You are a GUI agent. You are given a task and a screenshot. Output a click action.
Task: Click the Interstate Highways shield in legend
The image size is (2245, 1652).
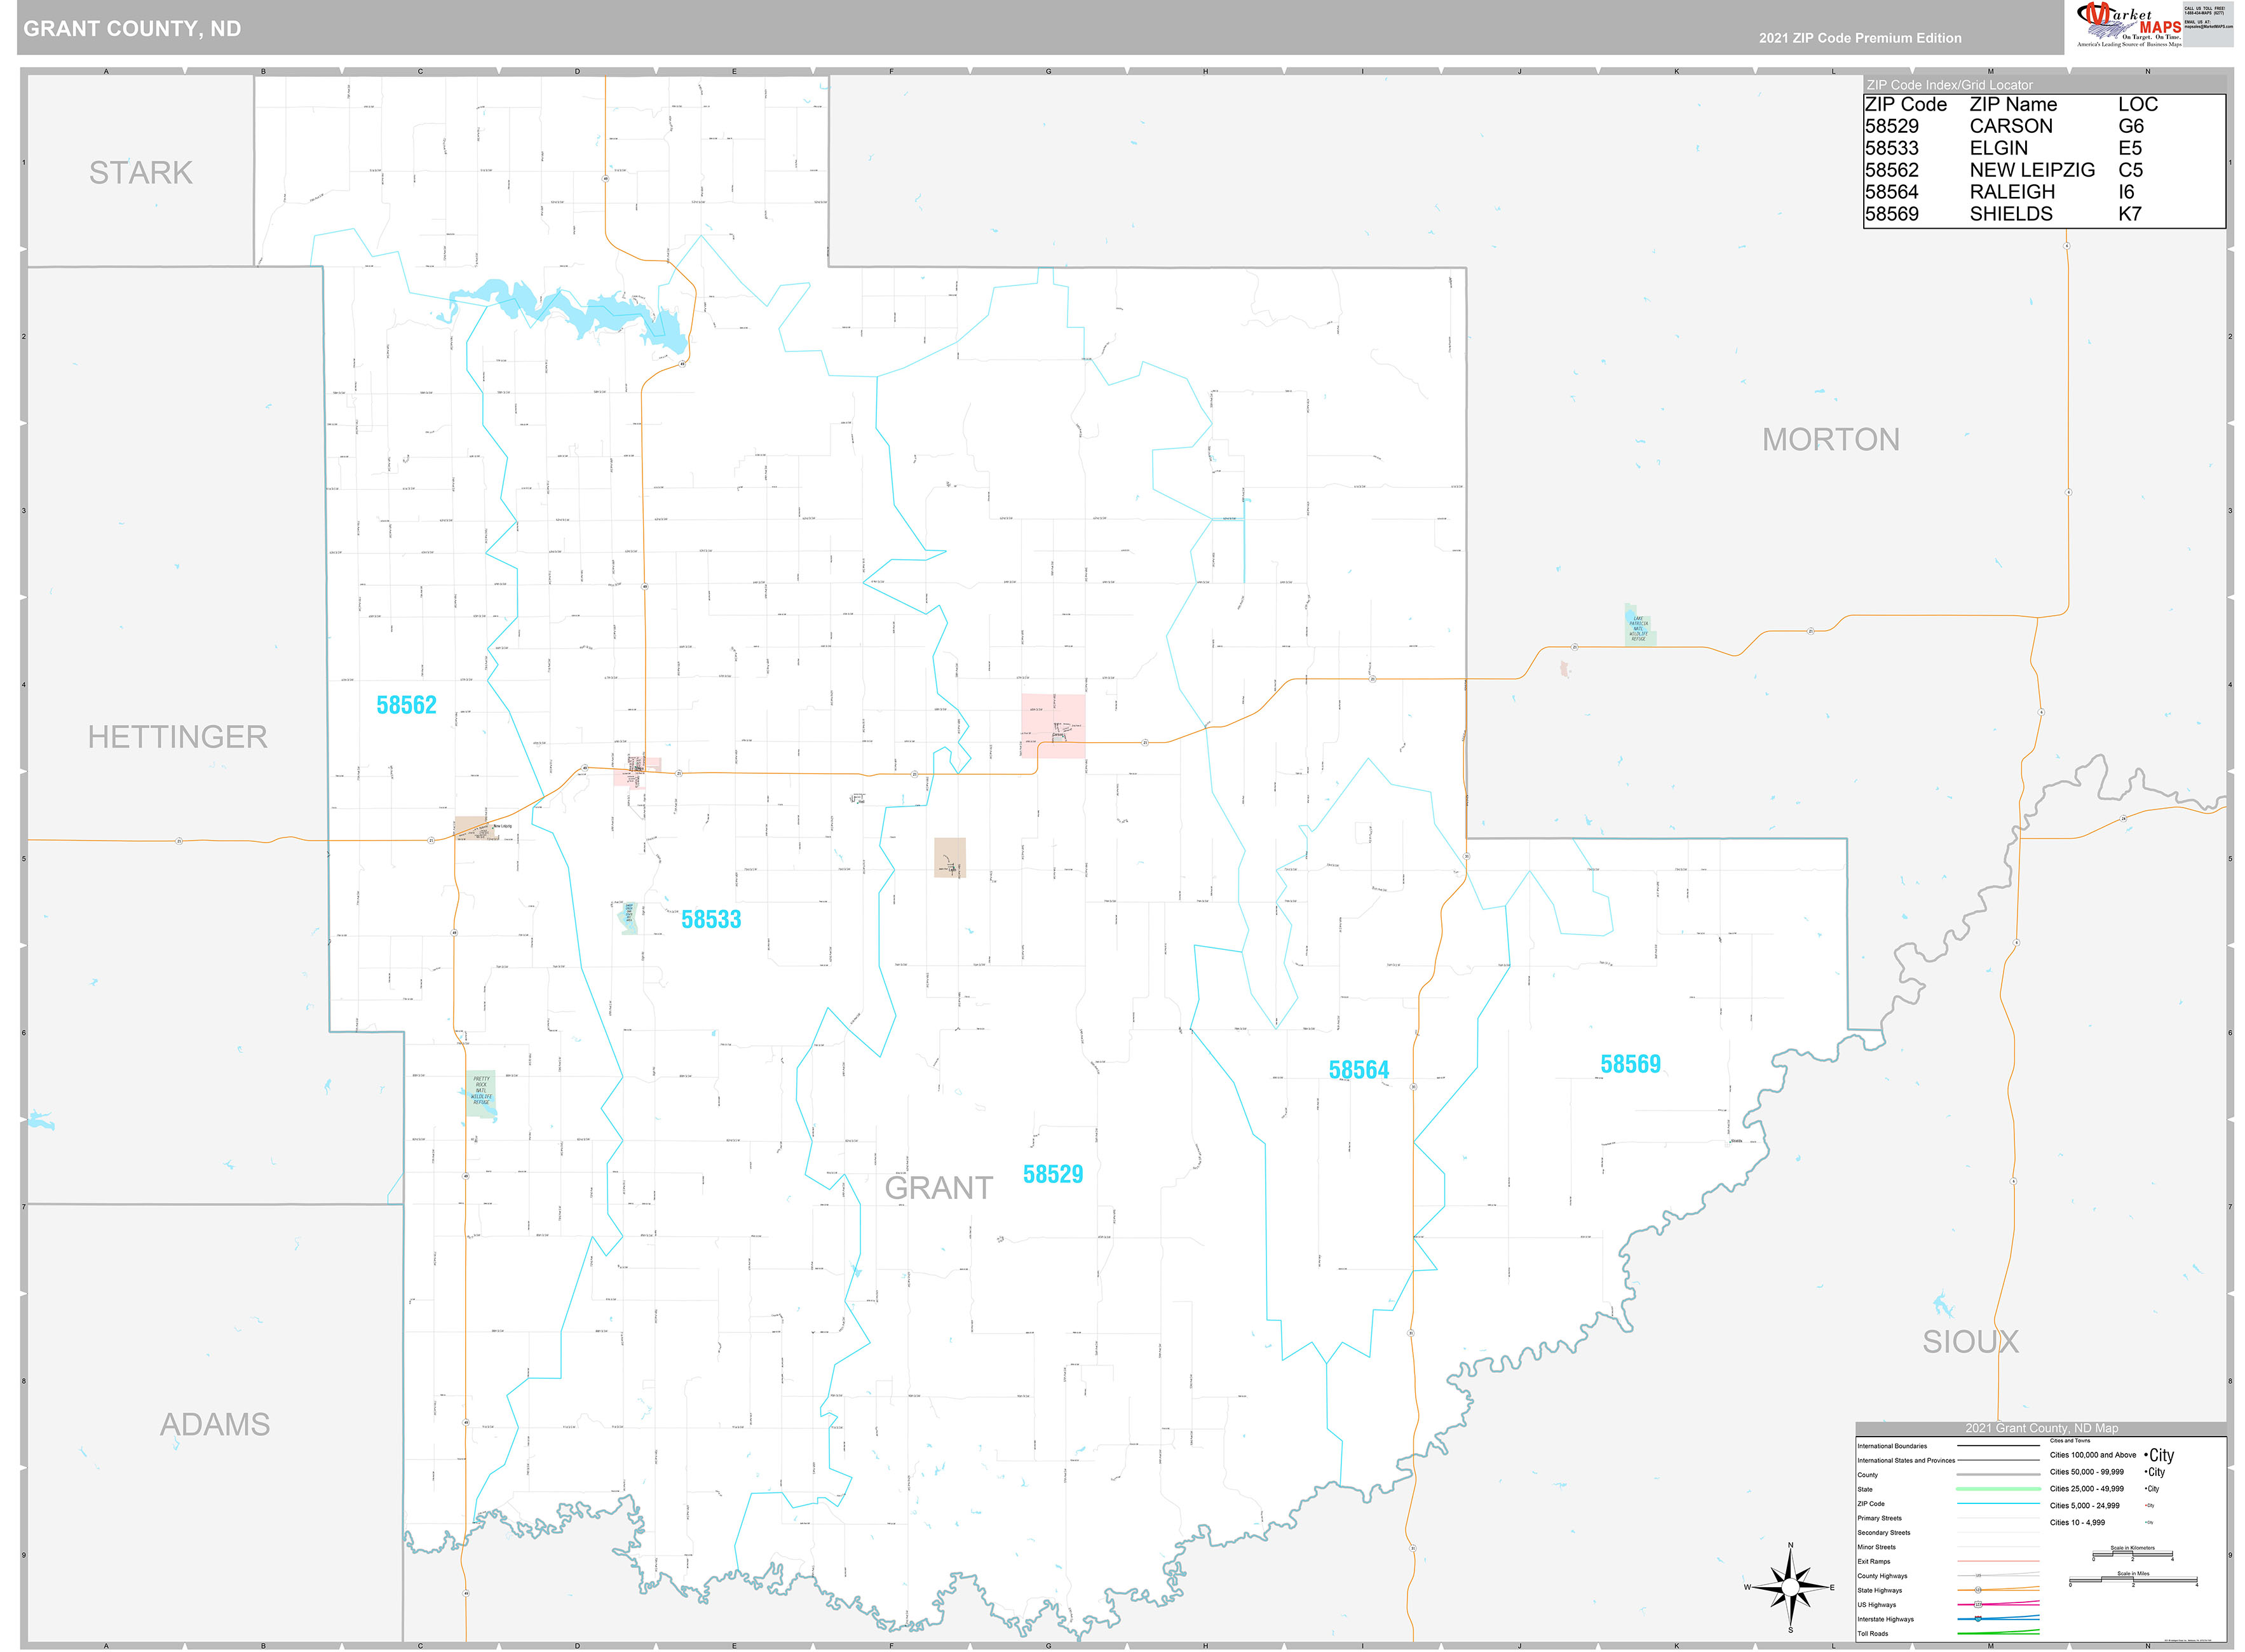pos(1977,1618)
